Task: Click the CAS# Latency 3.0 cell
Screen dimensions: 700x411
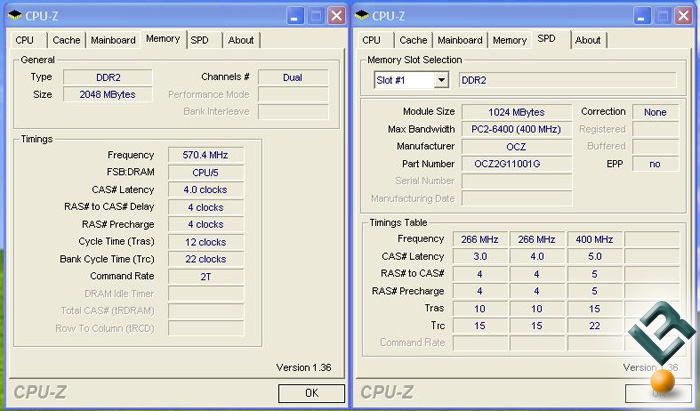Action: pyautogui.click(x=480, y=257)
